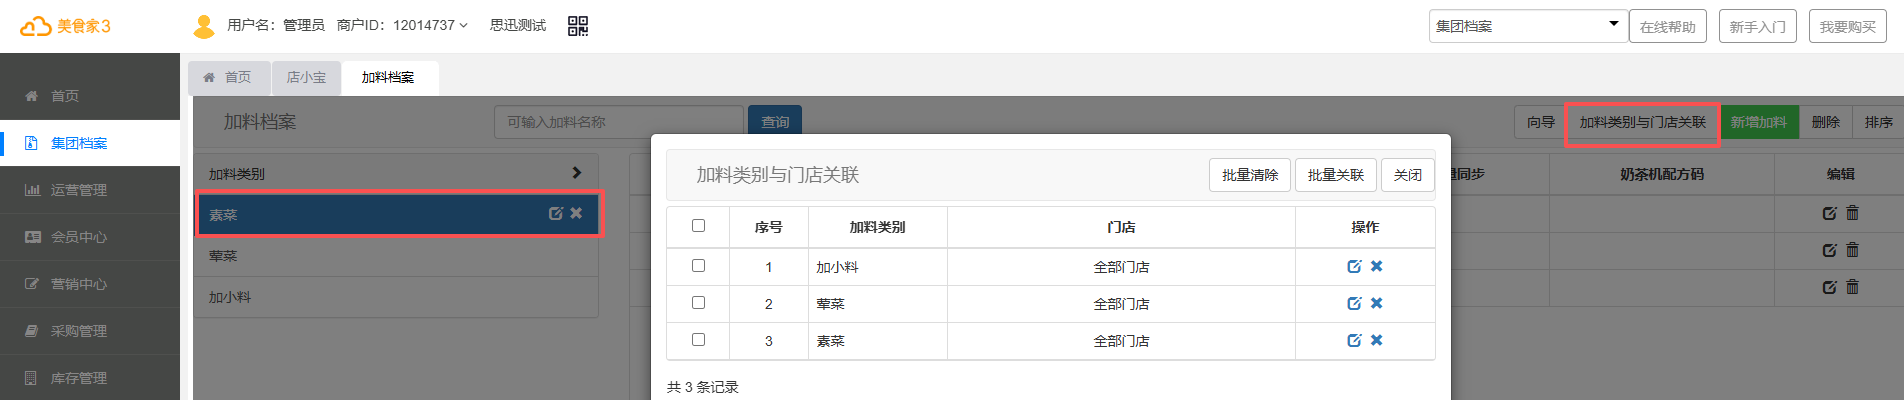This screenshot has height=400, width=1904.
Task: Select 荤菜 in the category list
Action: (x=224, y=256)
